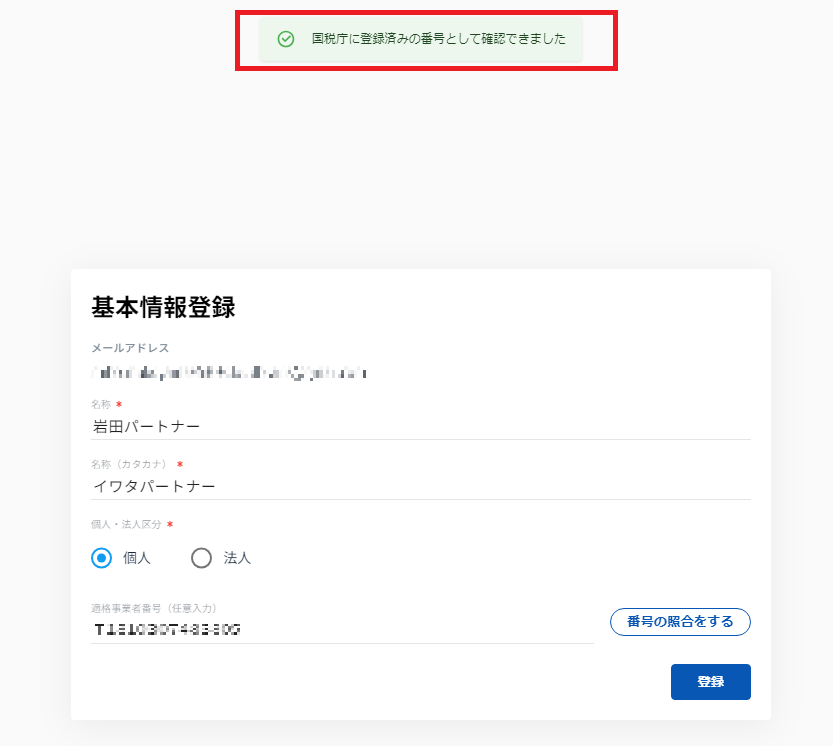The height and width of the screenshot is (746, 834).
Task: Click the 基本情報登録 heading
Action: click(163, 308)
